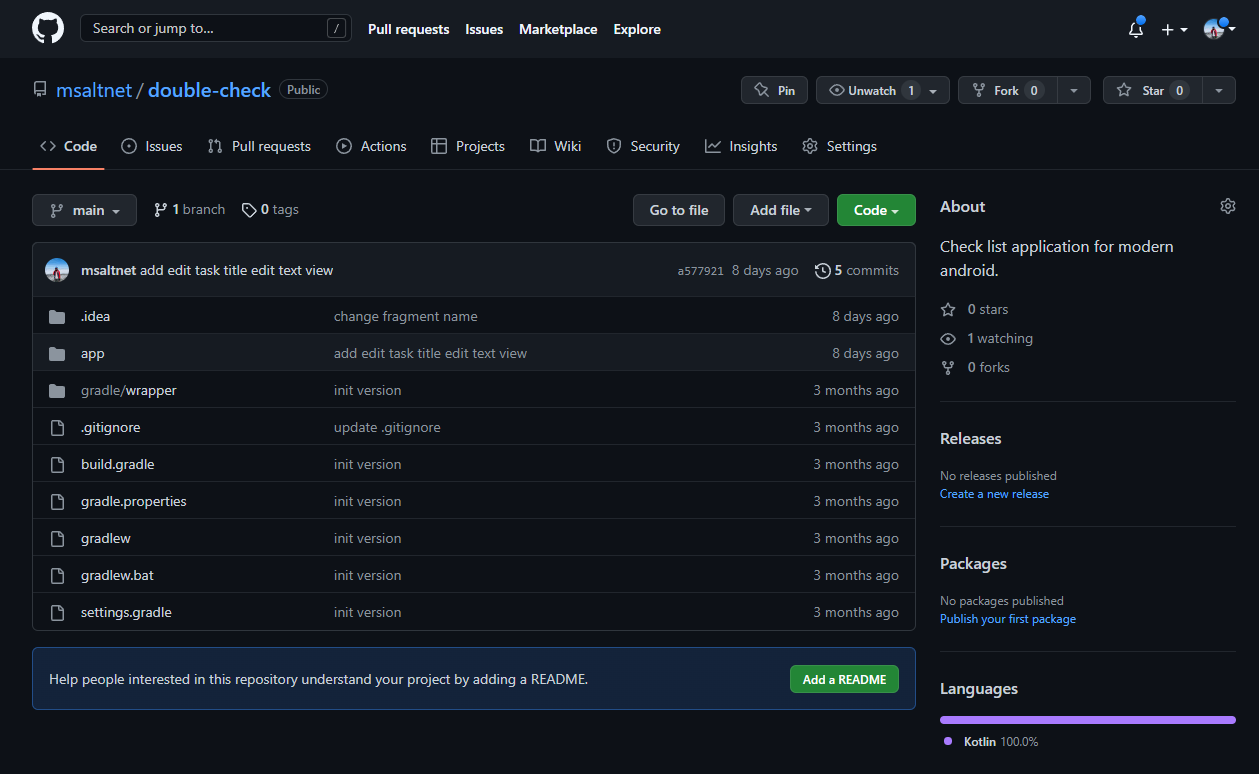Click the Kotlin language percentage bar
Image resolution: width=1259 pixels, height=774 pixels.
(1088, 719)
